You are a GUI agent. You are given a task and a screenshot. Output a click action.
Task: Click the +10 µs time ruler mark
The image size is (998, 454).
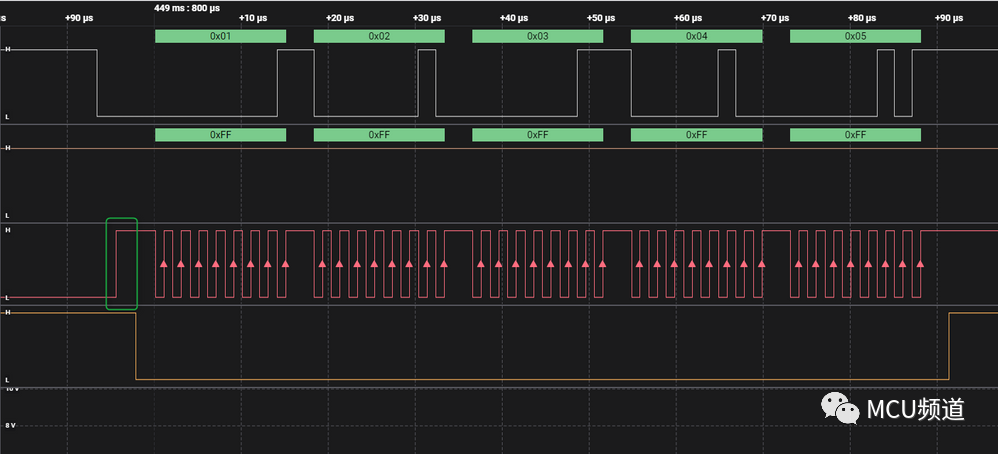click(x=253, y=18)
